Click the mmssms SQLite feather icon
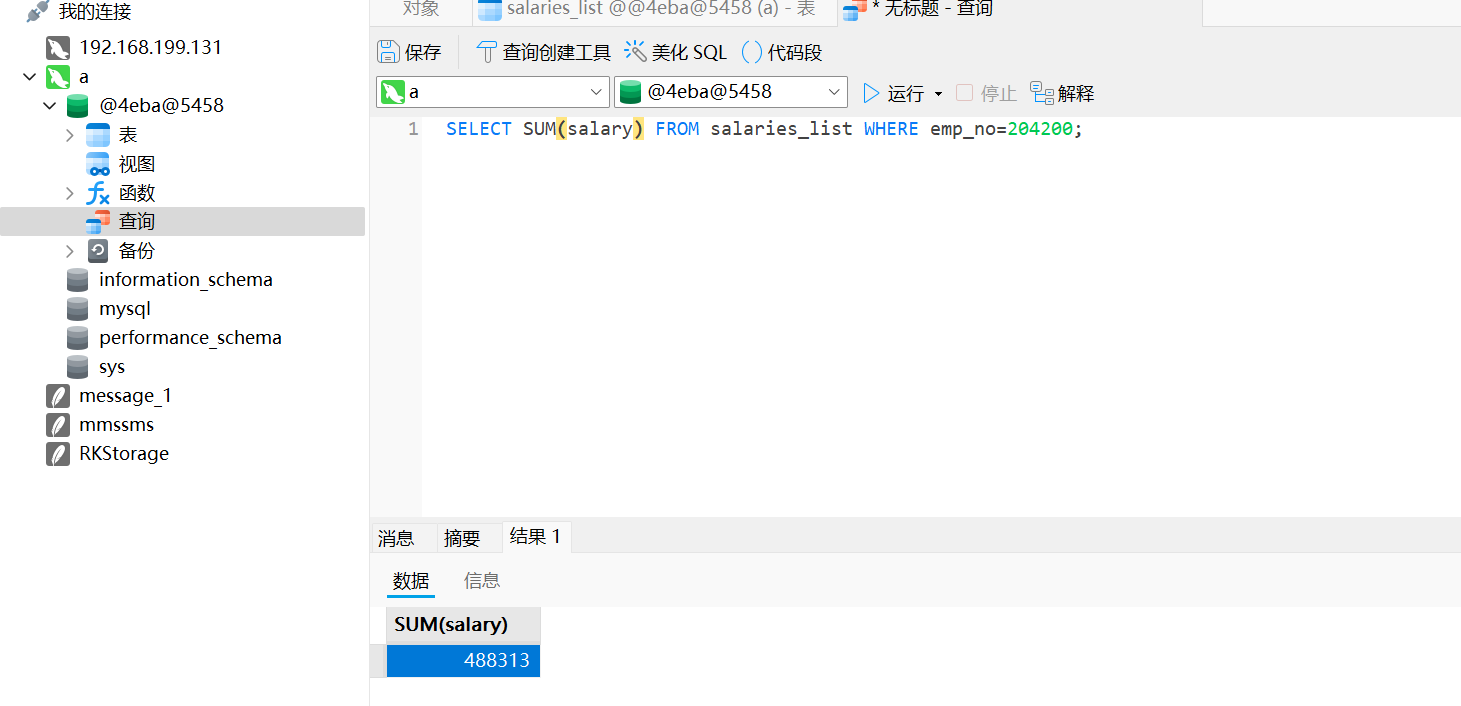The height and width of the screenshot is (706, 1461). tap(58, 425)
